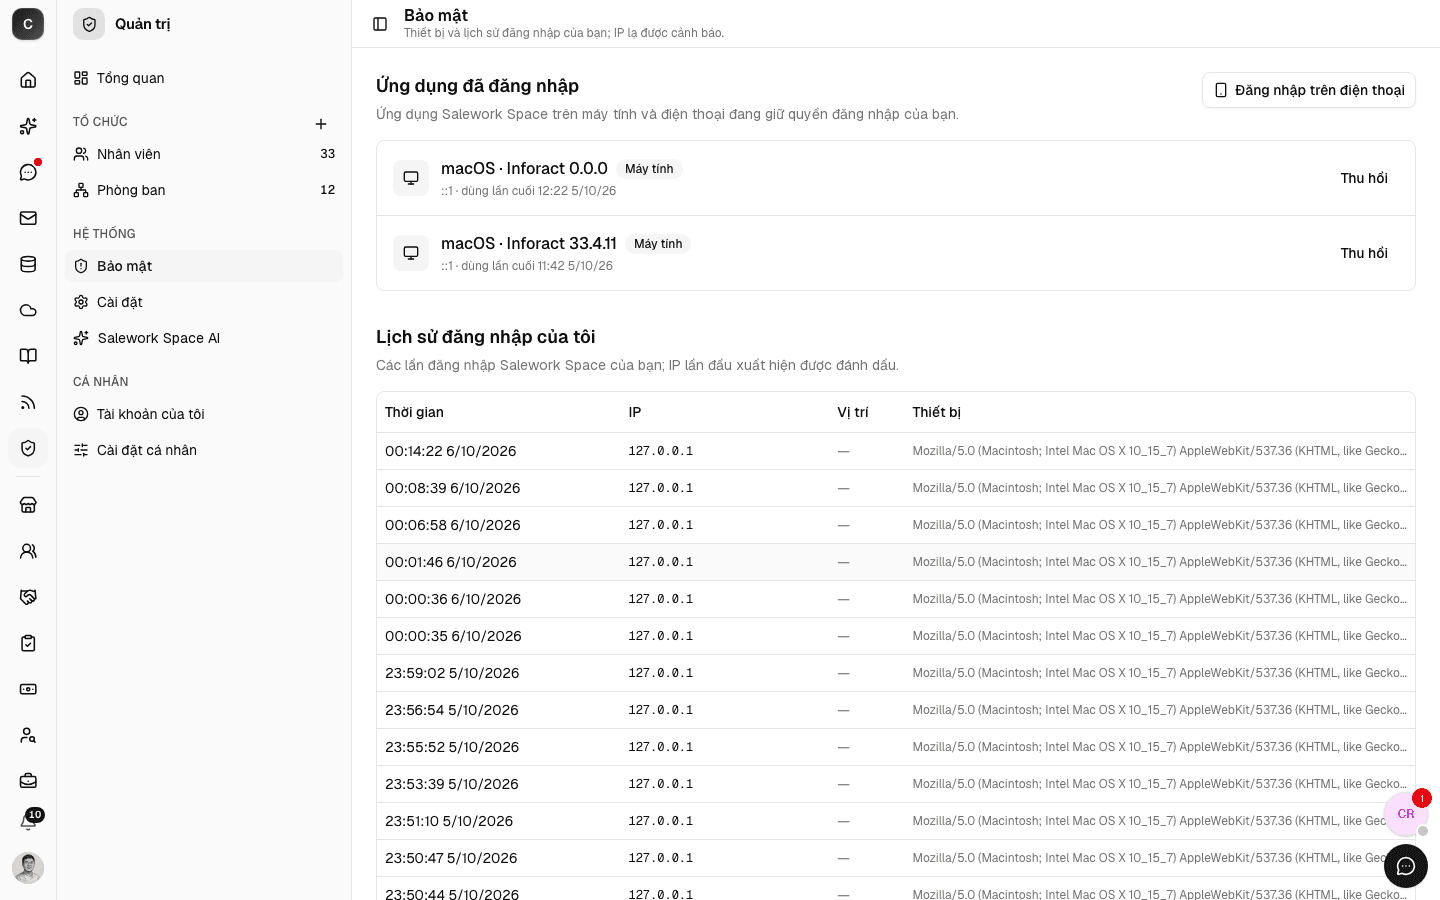Viewport: 1440px width, 900px height.
Task: Select the 00:14:22 6/10/2026 login row
Action: [x=896, y=451]
